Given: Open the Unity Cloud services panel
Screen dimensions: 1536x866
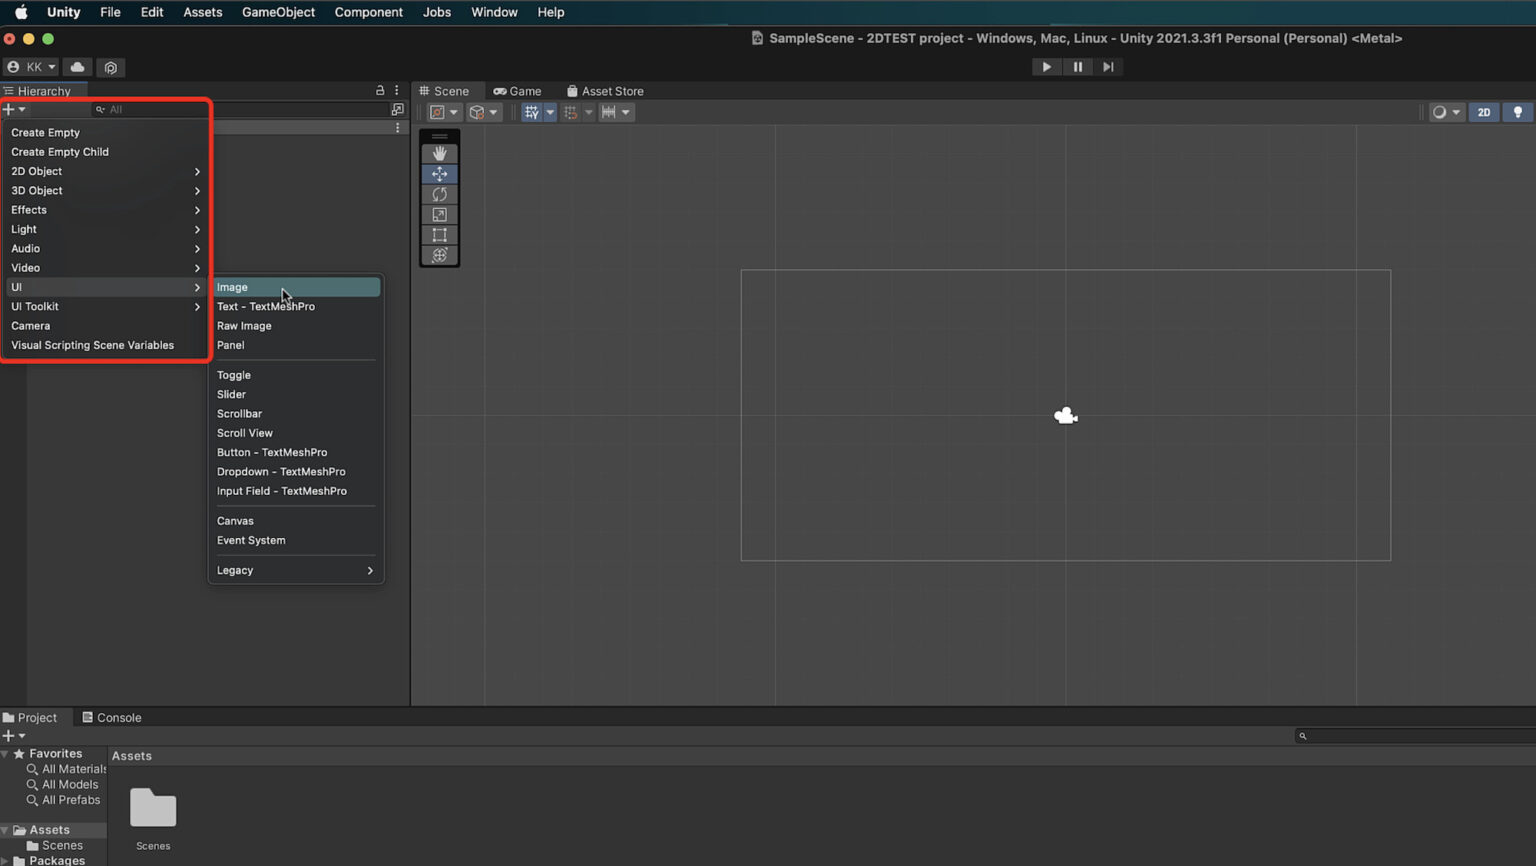Looking at the screenshot, I should click(x=77, y=66).
